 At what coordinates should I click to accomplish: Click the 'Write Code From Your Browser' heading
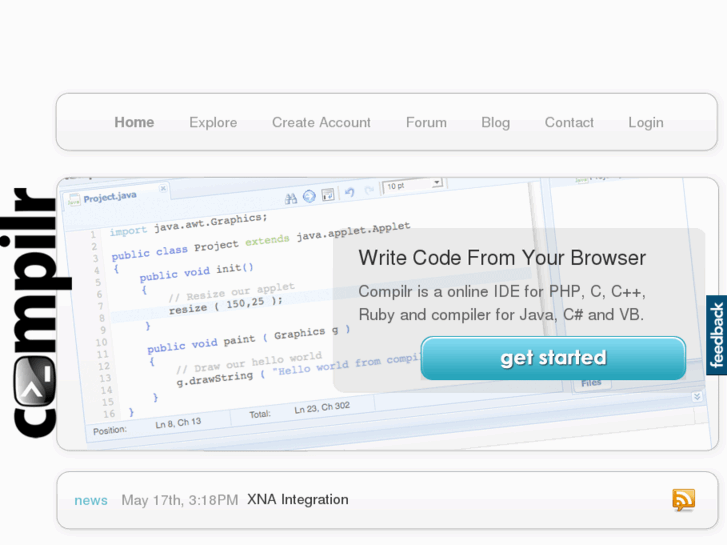coord(502,258)
